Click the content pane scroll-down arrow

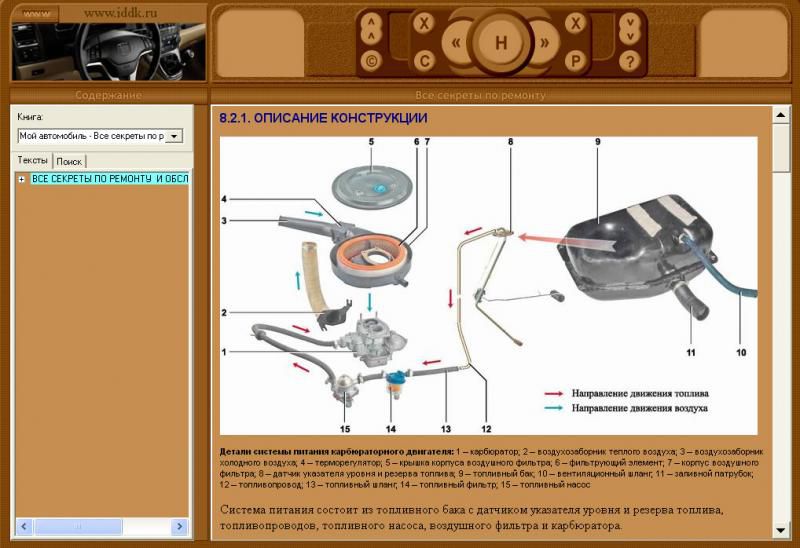point(781,529)
